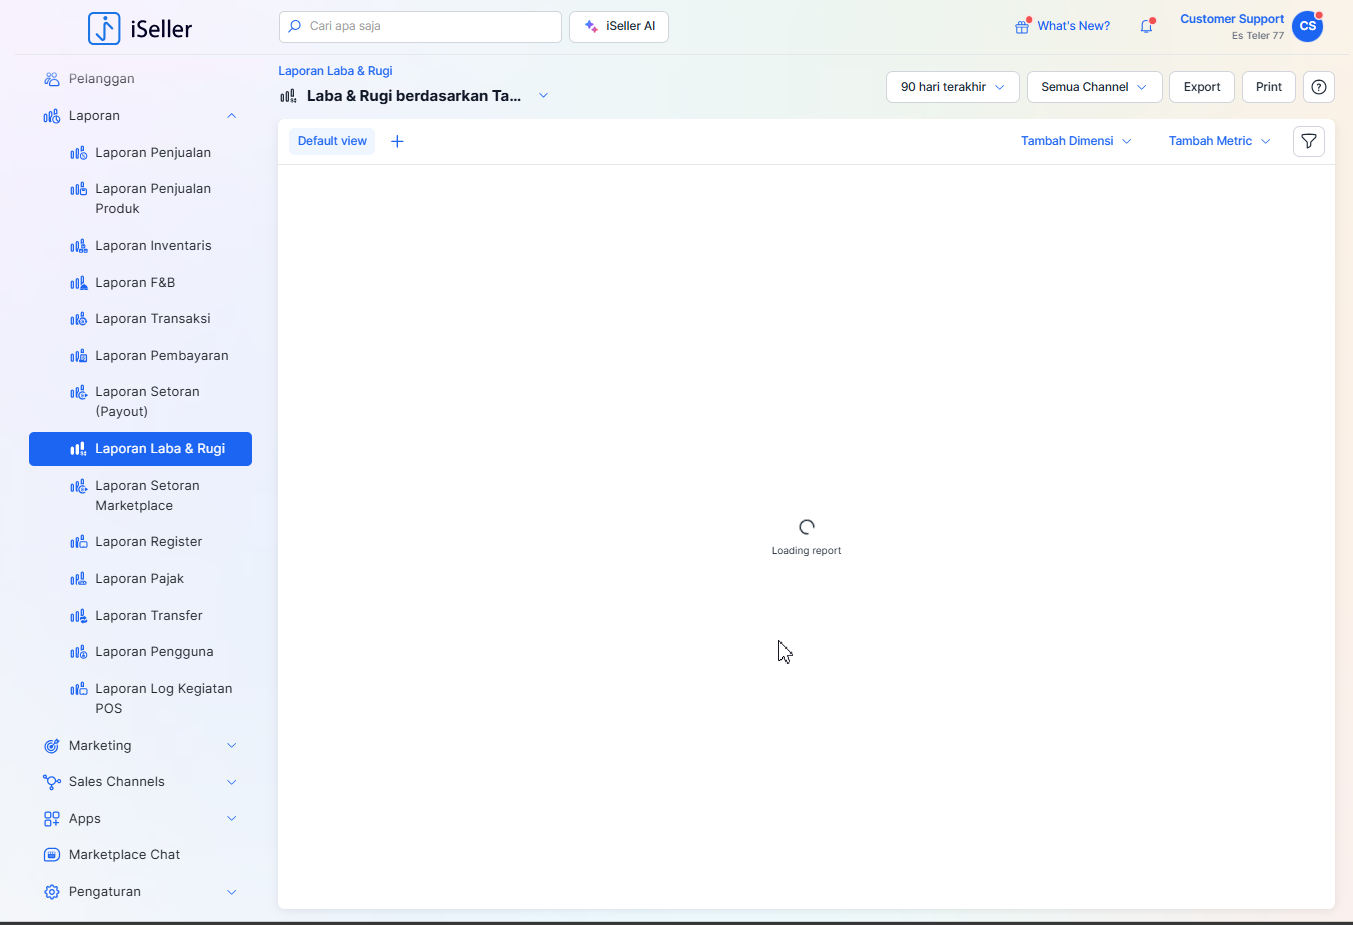Collapse the Laporan sidebar section
1353x925 pixels.
tap(231, 116)
